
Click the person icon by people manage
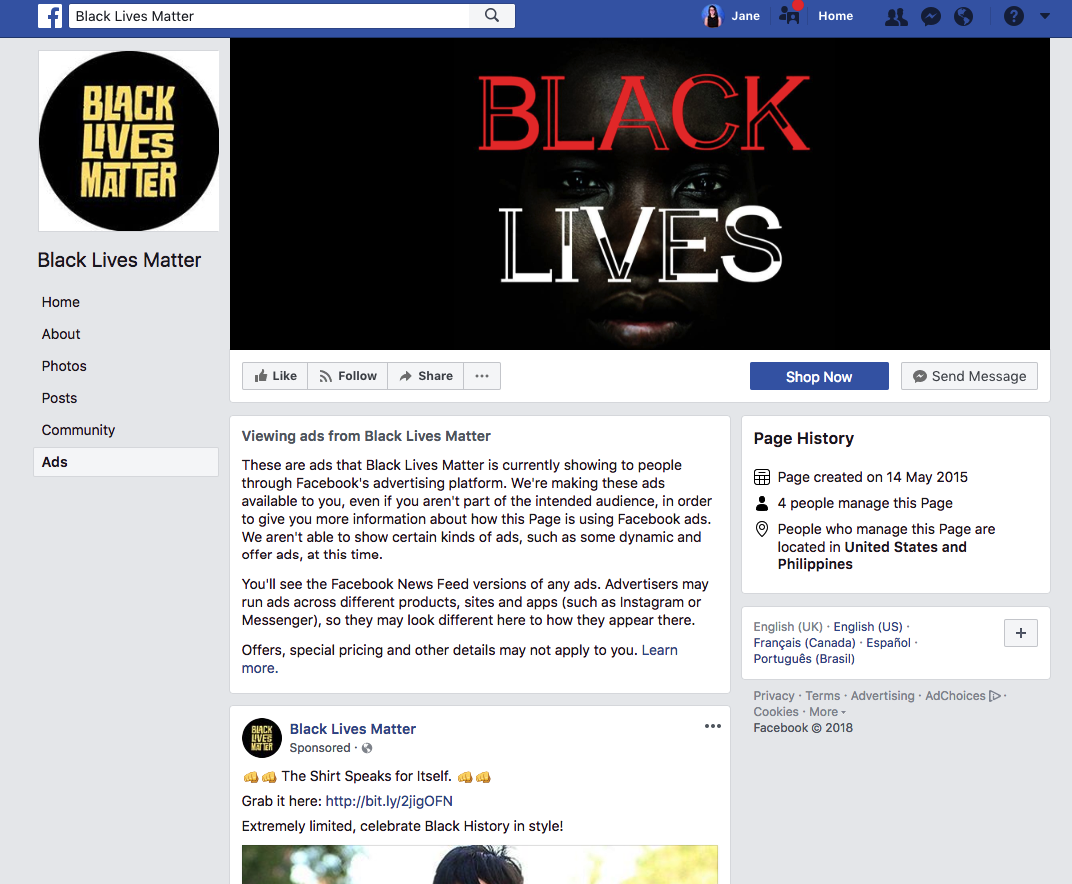[762, 503]
